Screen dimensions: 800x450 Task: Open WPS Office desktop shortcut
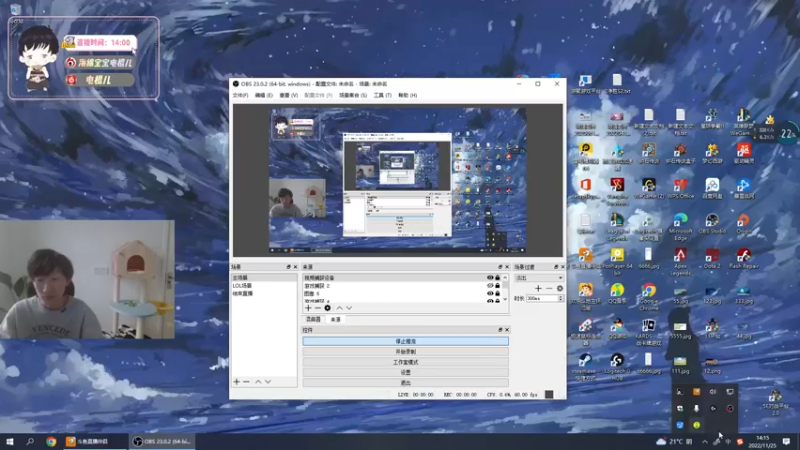tap(680, 189)
